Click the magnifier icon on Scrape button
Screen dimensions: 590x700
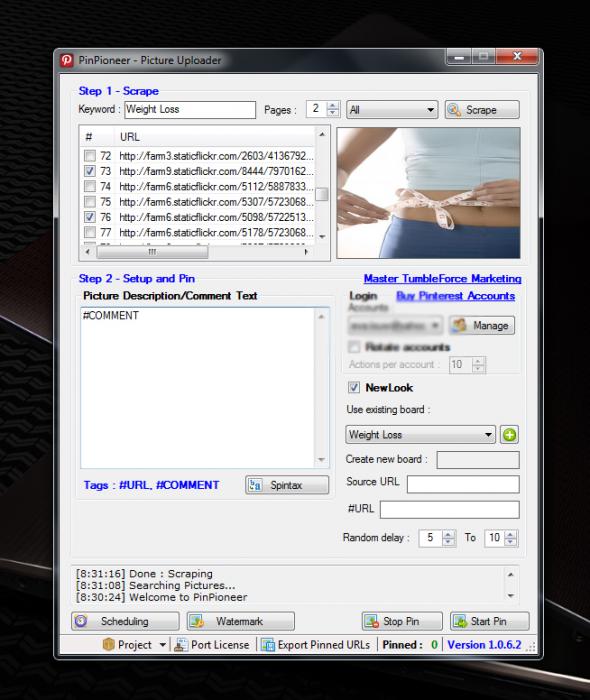coord(454,110)
